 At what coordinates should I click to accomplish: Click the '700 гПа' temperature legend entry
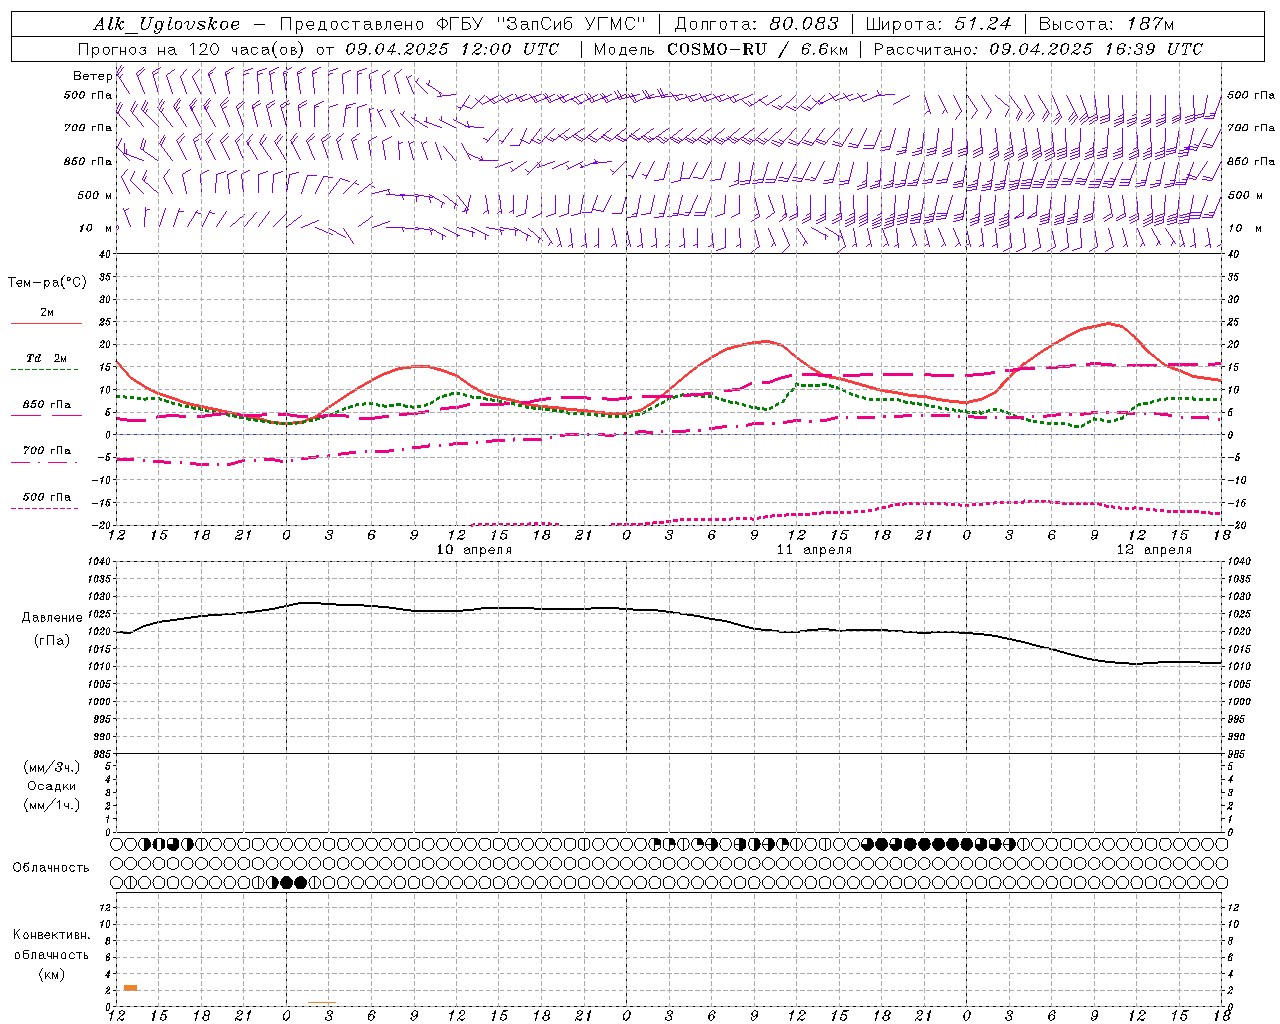47,450
